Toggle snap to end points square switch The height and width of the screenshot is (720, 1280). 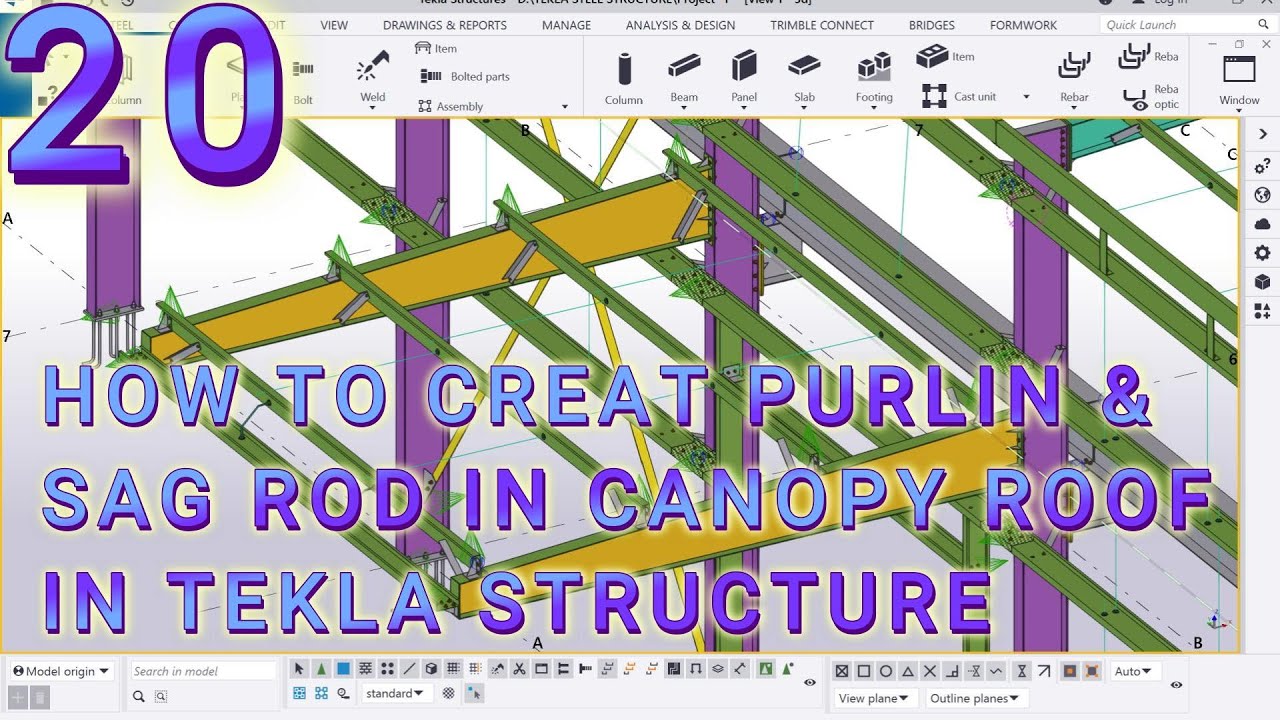[x=864, y=671]
